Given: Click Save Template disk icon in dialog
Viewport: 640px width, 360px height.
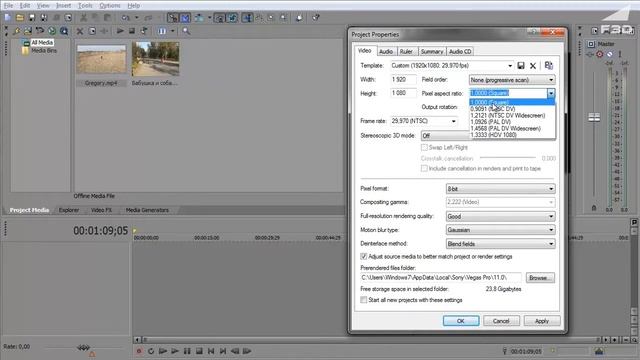Looking at the screenshot, I should pyautogui.click(x=521, y=65).
